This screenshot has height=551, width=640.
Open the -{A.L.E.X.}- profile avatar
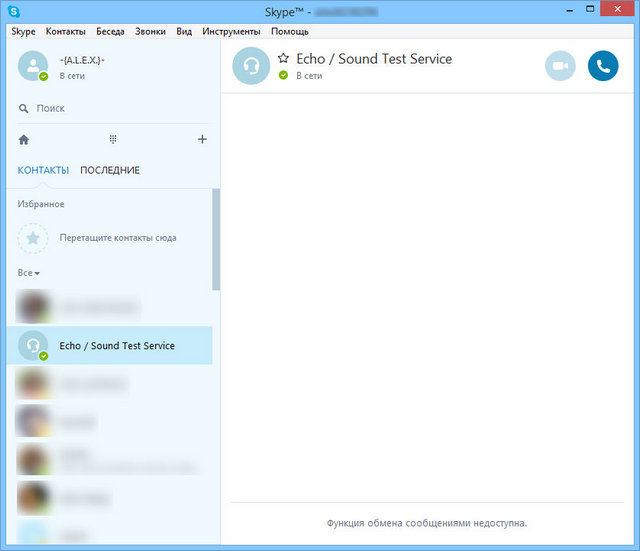tap(33, 66)
